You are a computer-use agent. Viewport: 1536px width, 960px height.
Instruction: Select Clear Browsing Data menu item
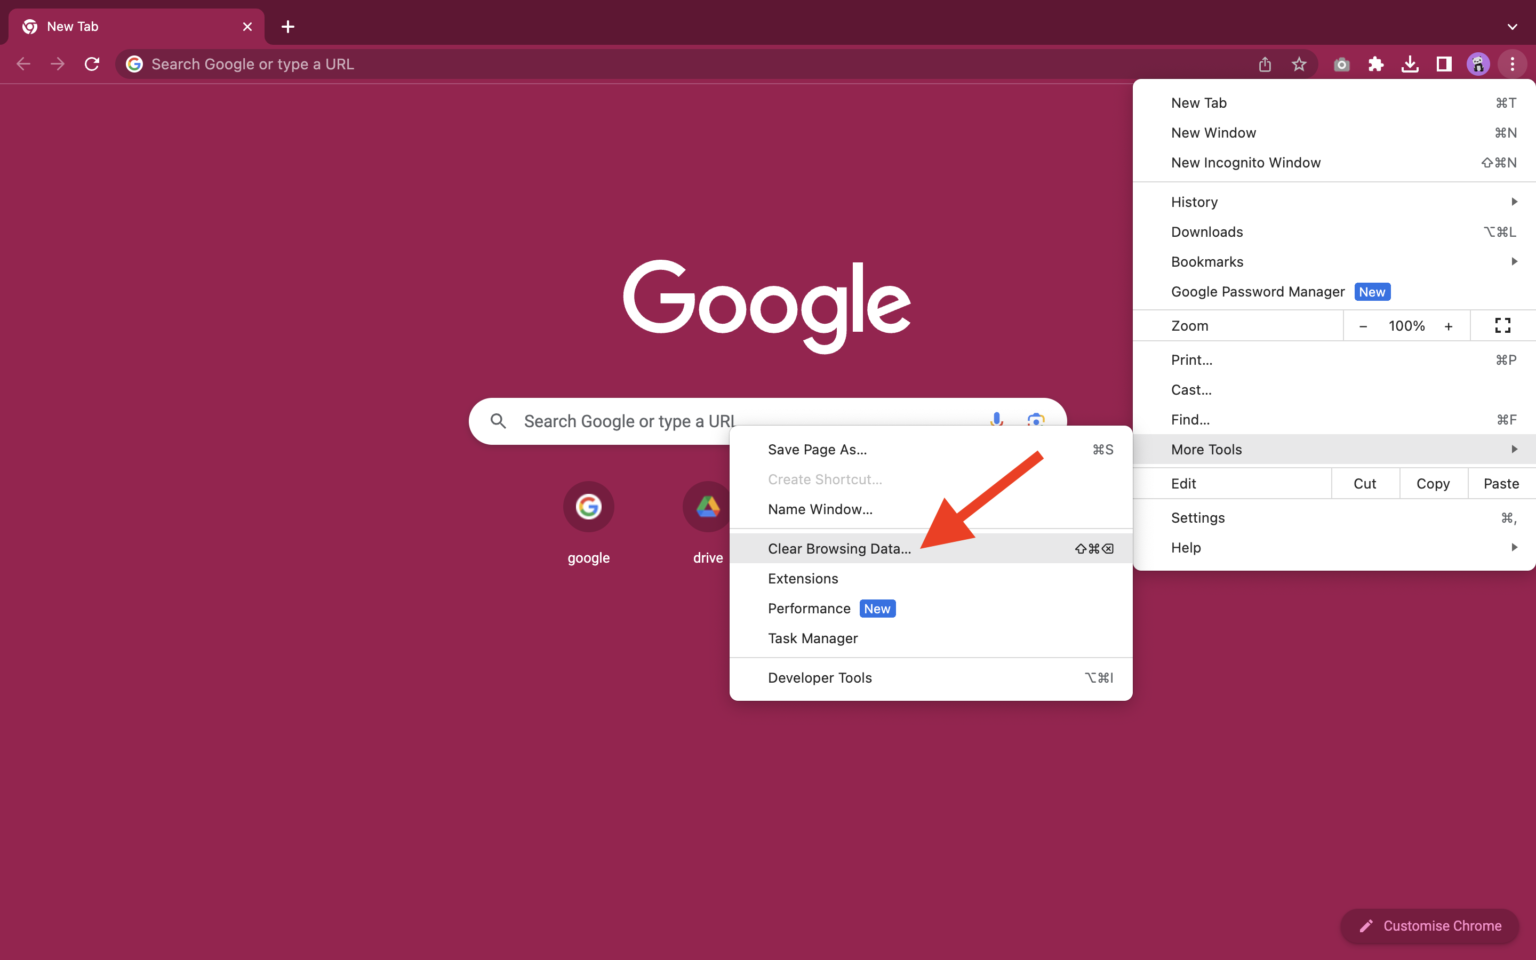pos(840,549)
